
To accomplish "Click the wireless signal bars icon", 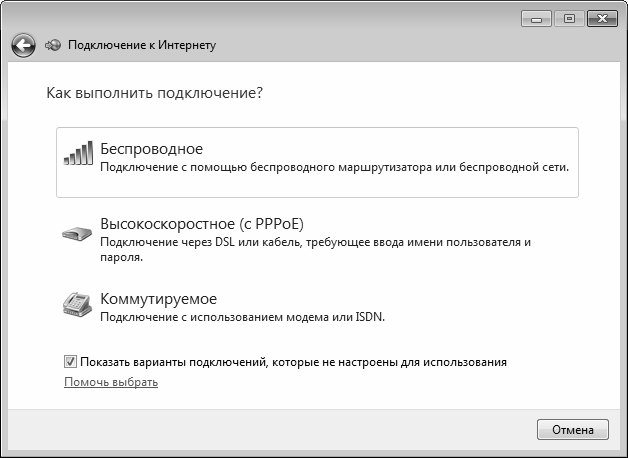I will pyautogui.click(x=78, y=153).
